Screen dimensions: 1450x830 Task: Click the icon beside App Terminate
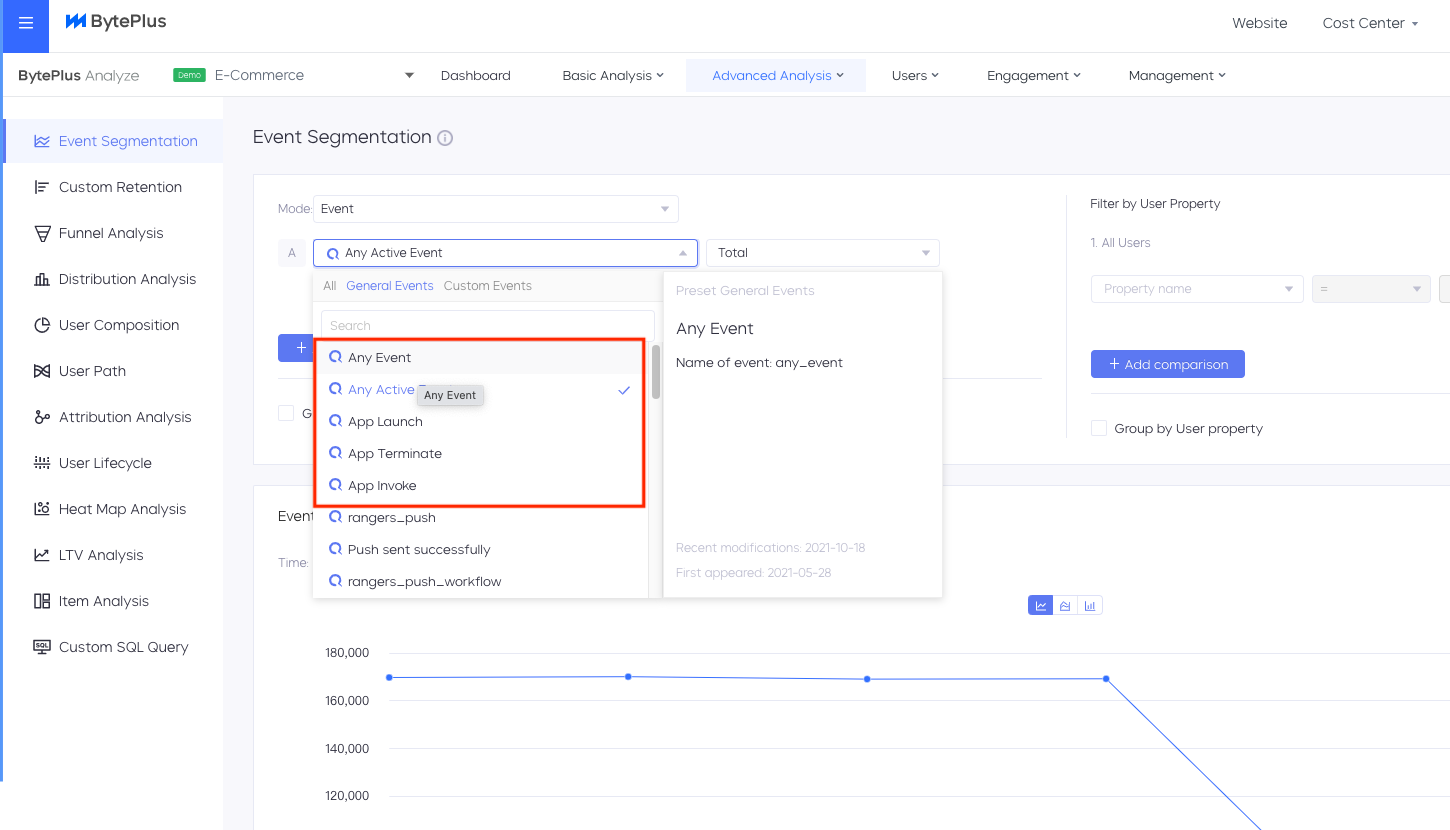click(x=336, y=453)
